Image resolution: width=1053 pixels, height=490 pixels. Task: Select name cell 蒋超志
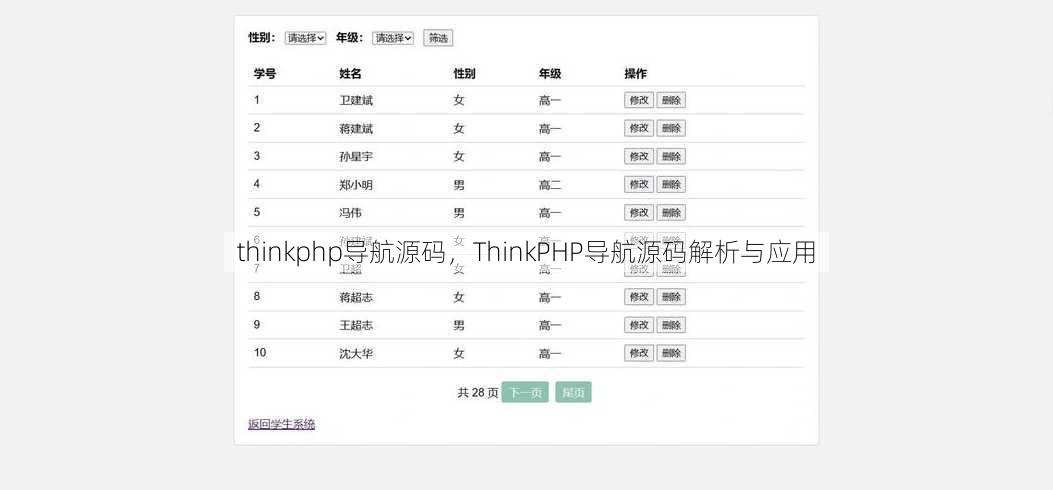point(356,297)
